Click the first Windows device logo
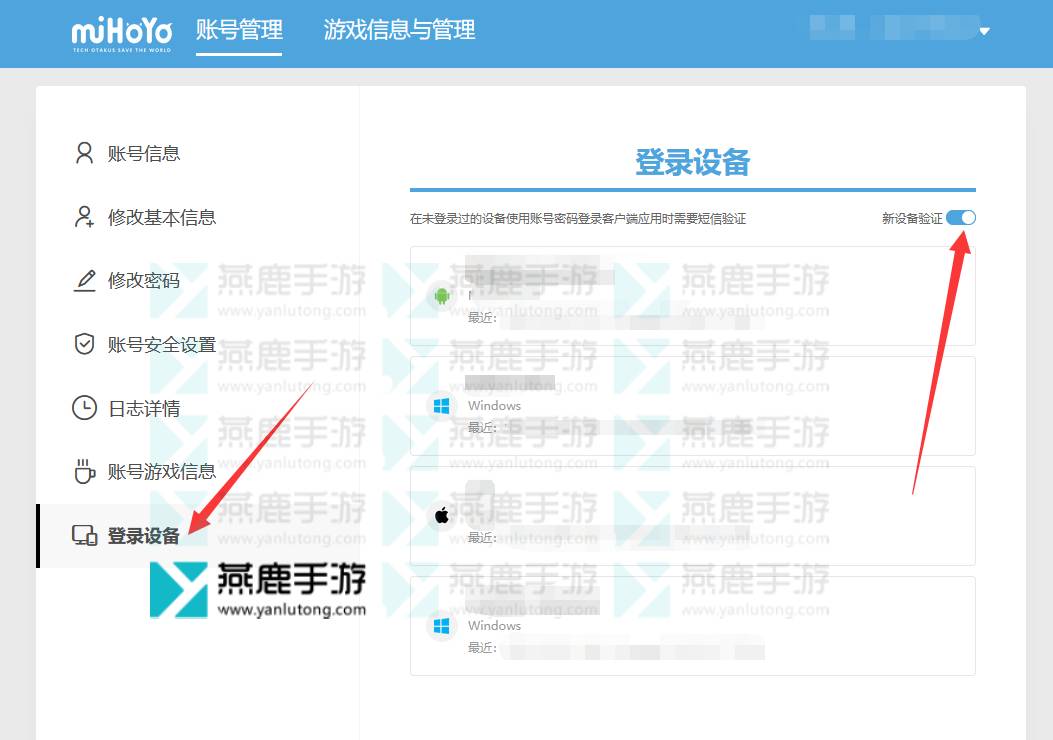This screenshot has height=740, width=1053. [x=440, y=406]
